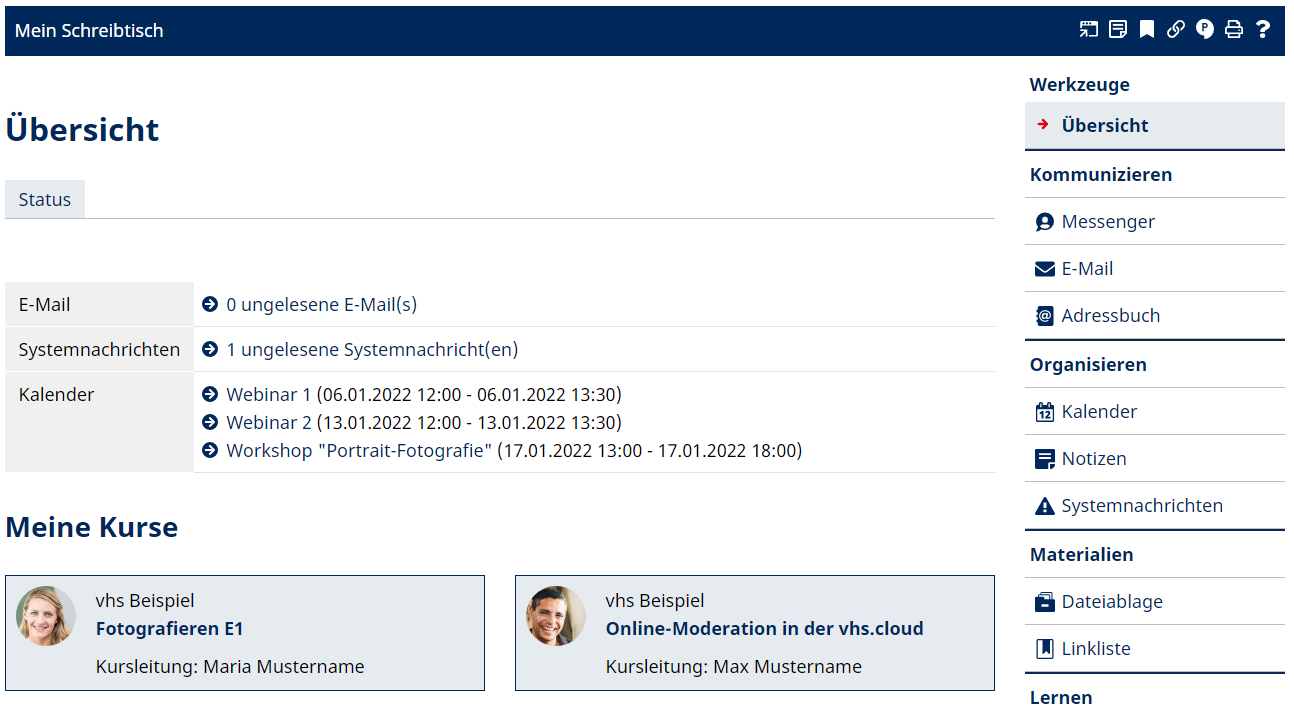The image size is (1294, 711).
Task: Open Kalender from the Organisieren section
Action: 1099,412
